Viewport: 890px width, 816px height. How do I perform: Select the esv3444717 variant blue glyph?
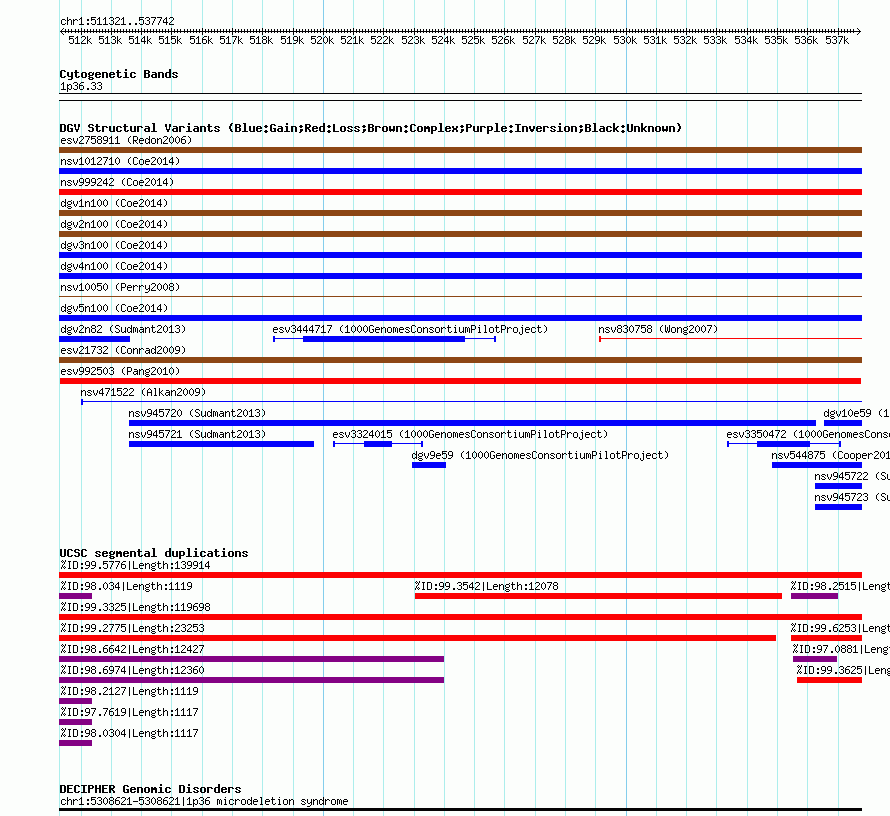point(384,339)
